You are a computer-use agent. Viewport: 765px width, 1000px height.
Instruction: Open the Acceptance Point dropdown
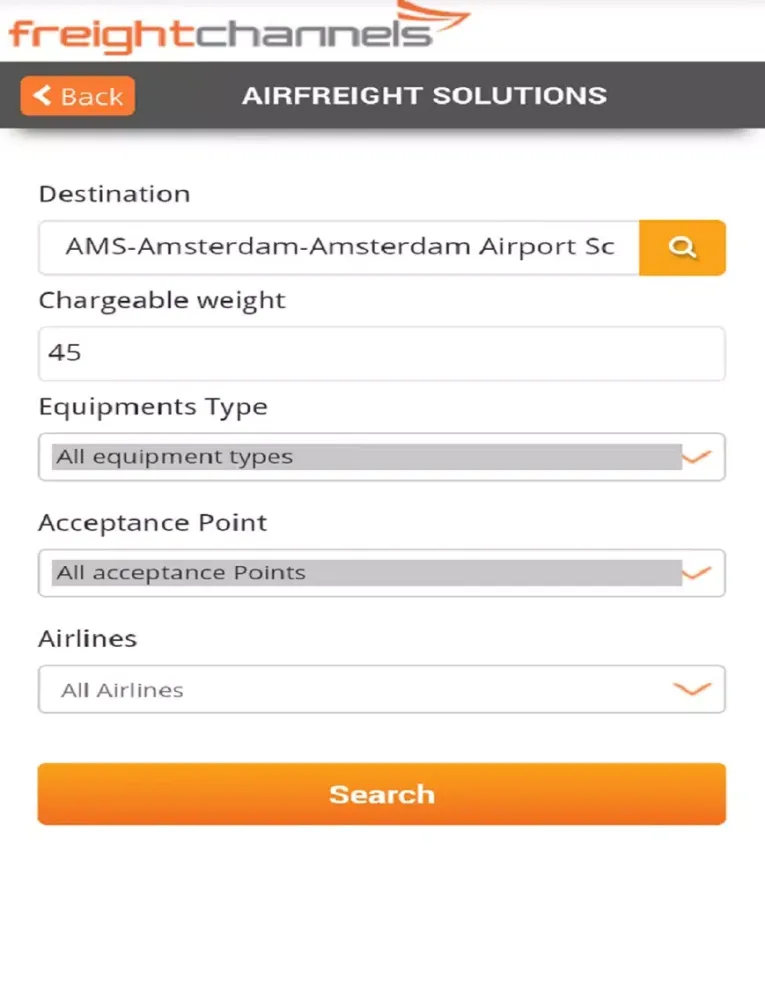click(x=382, y=573)
